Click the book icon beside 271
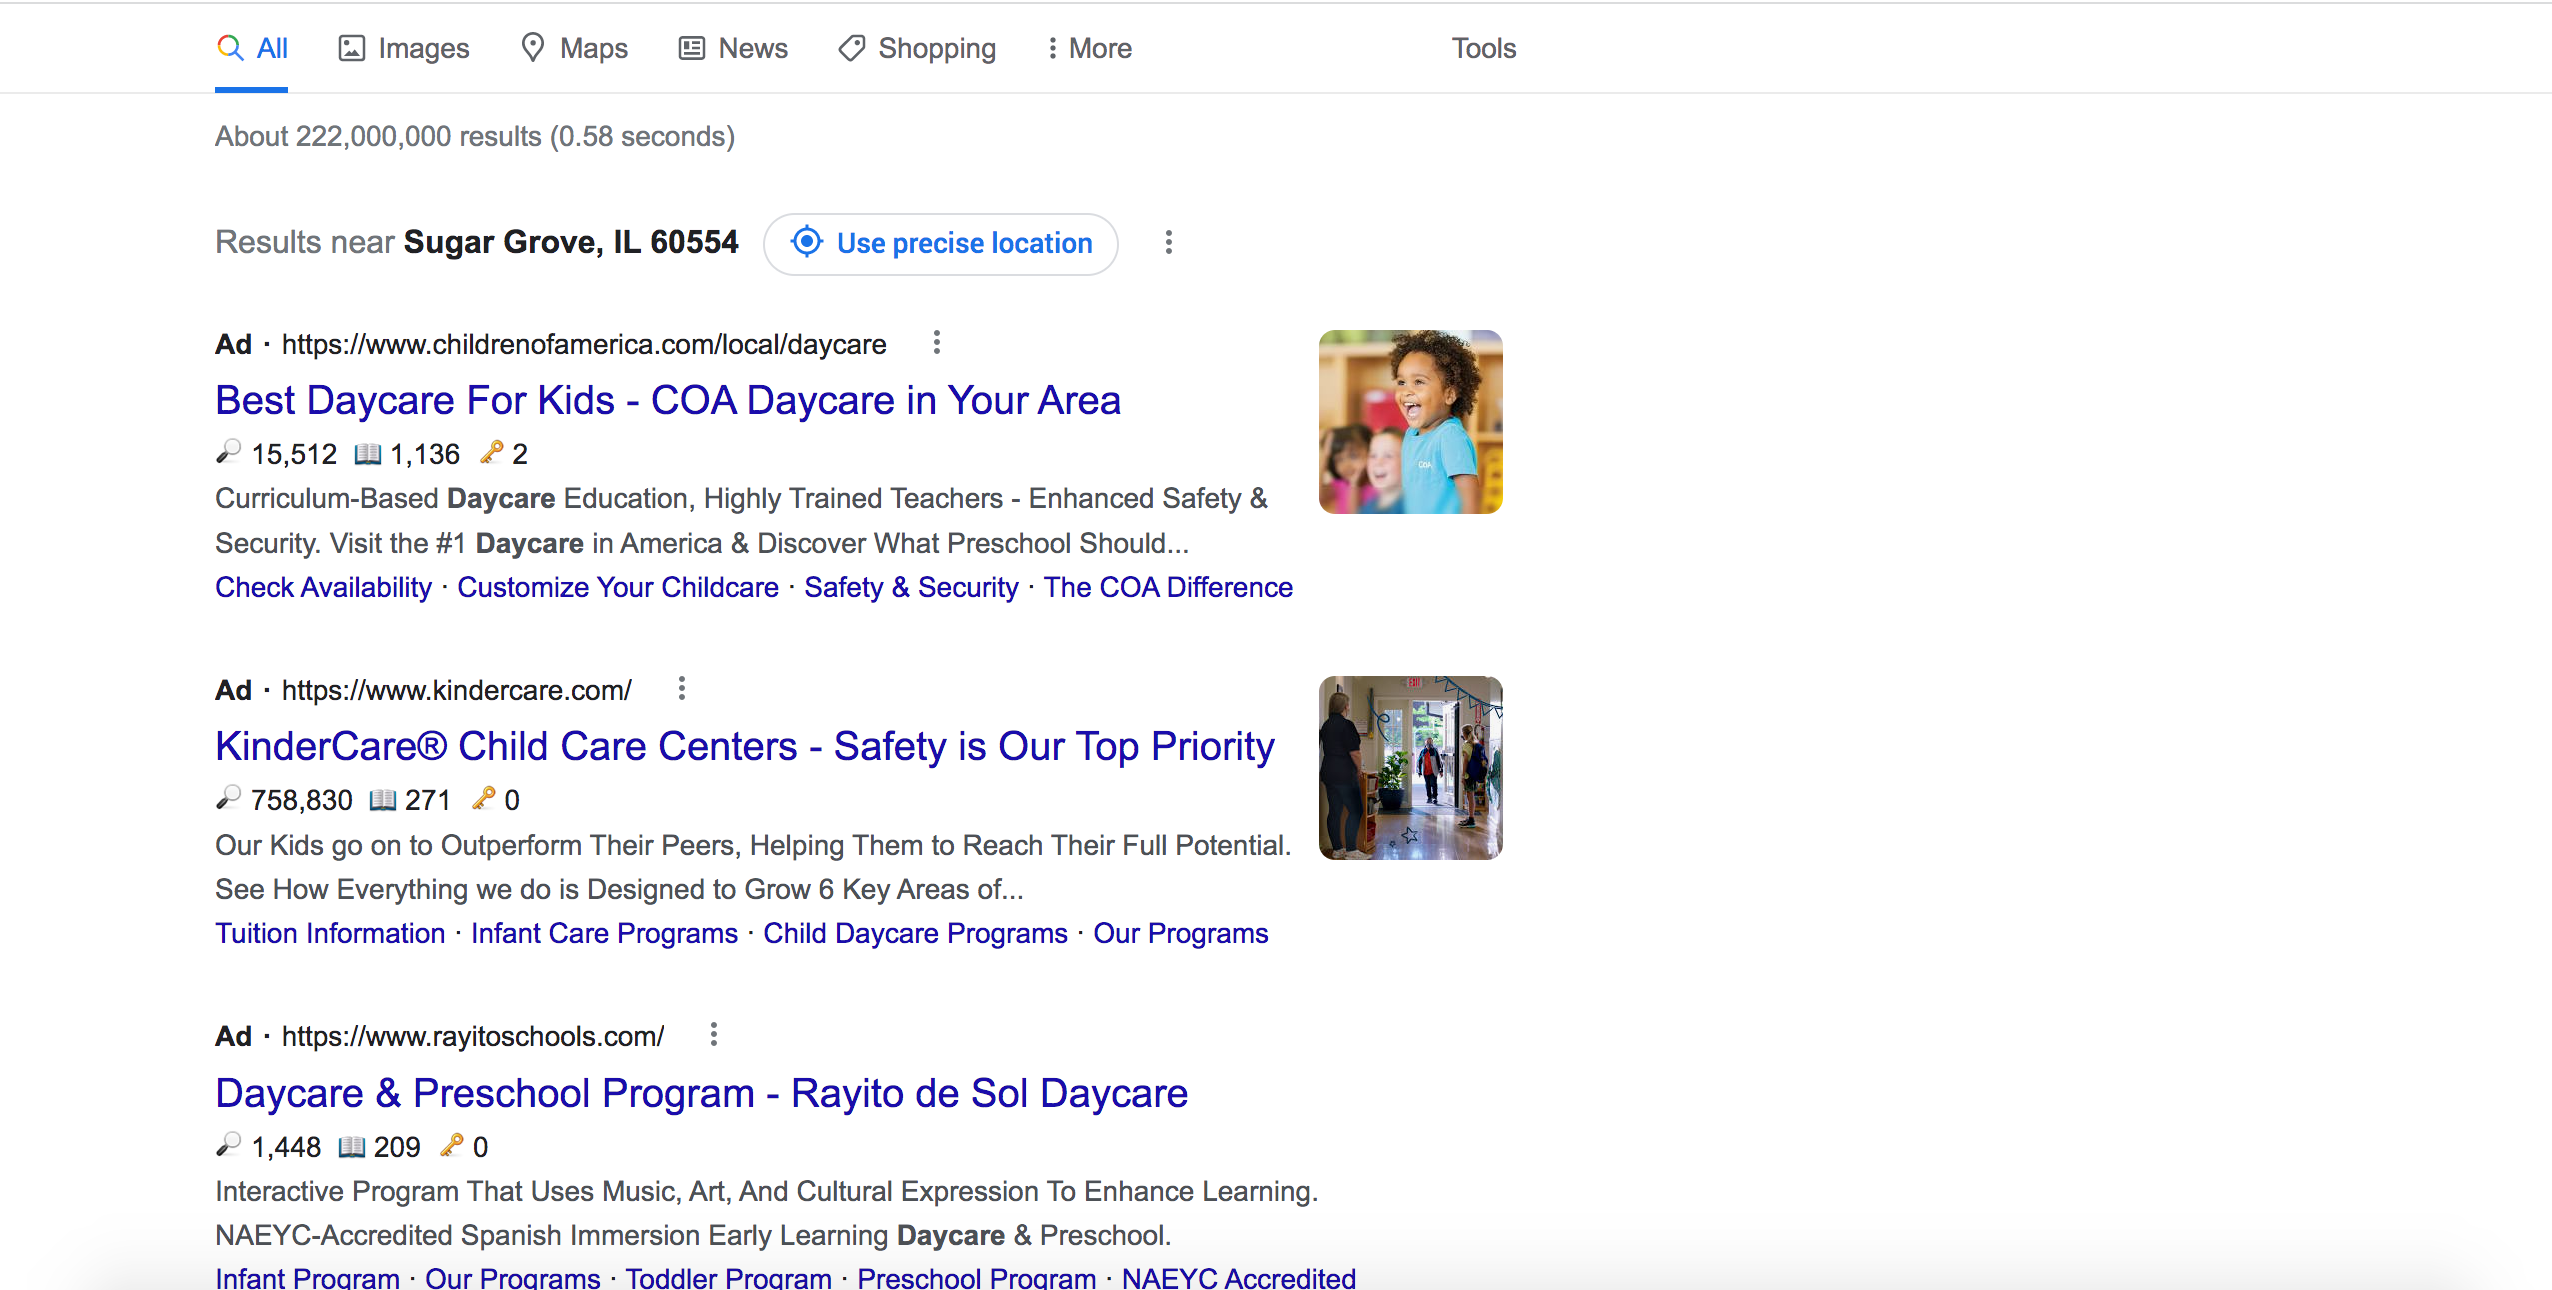 [383, 800]
